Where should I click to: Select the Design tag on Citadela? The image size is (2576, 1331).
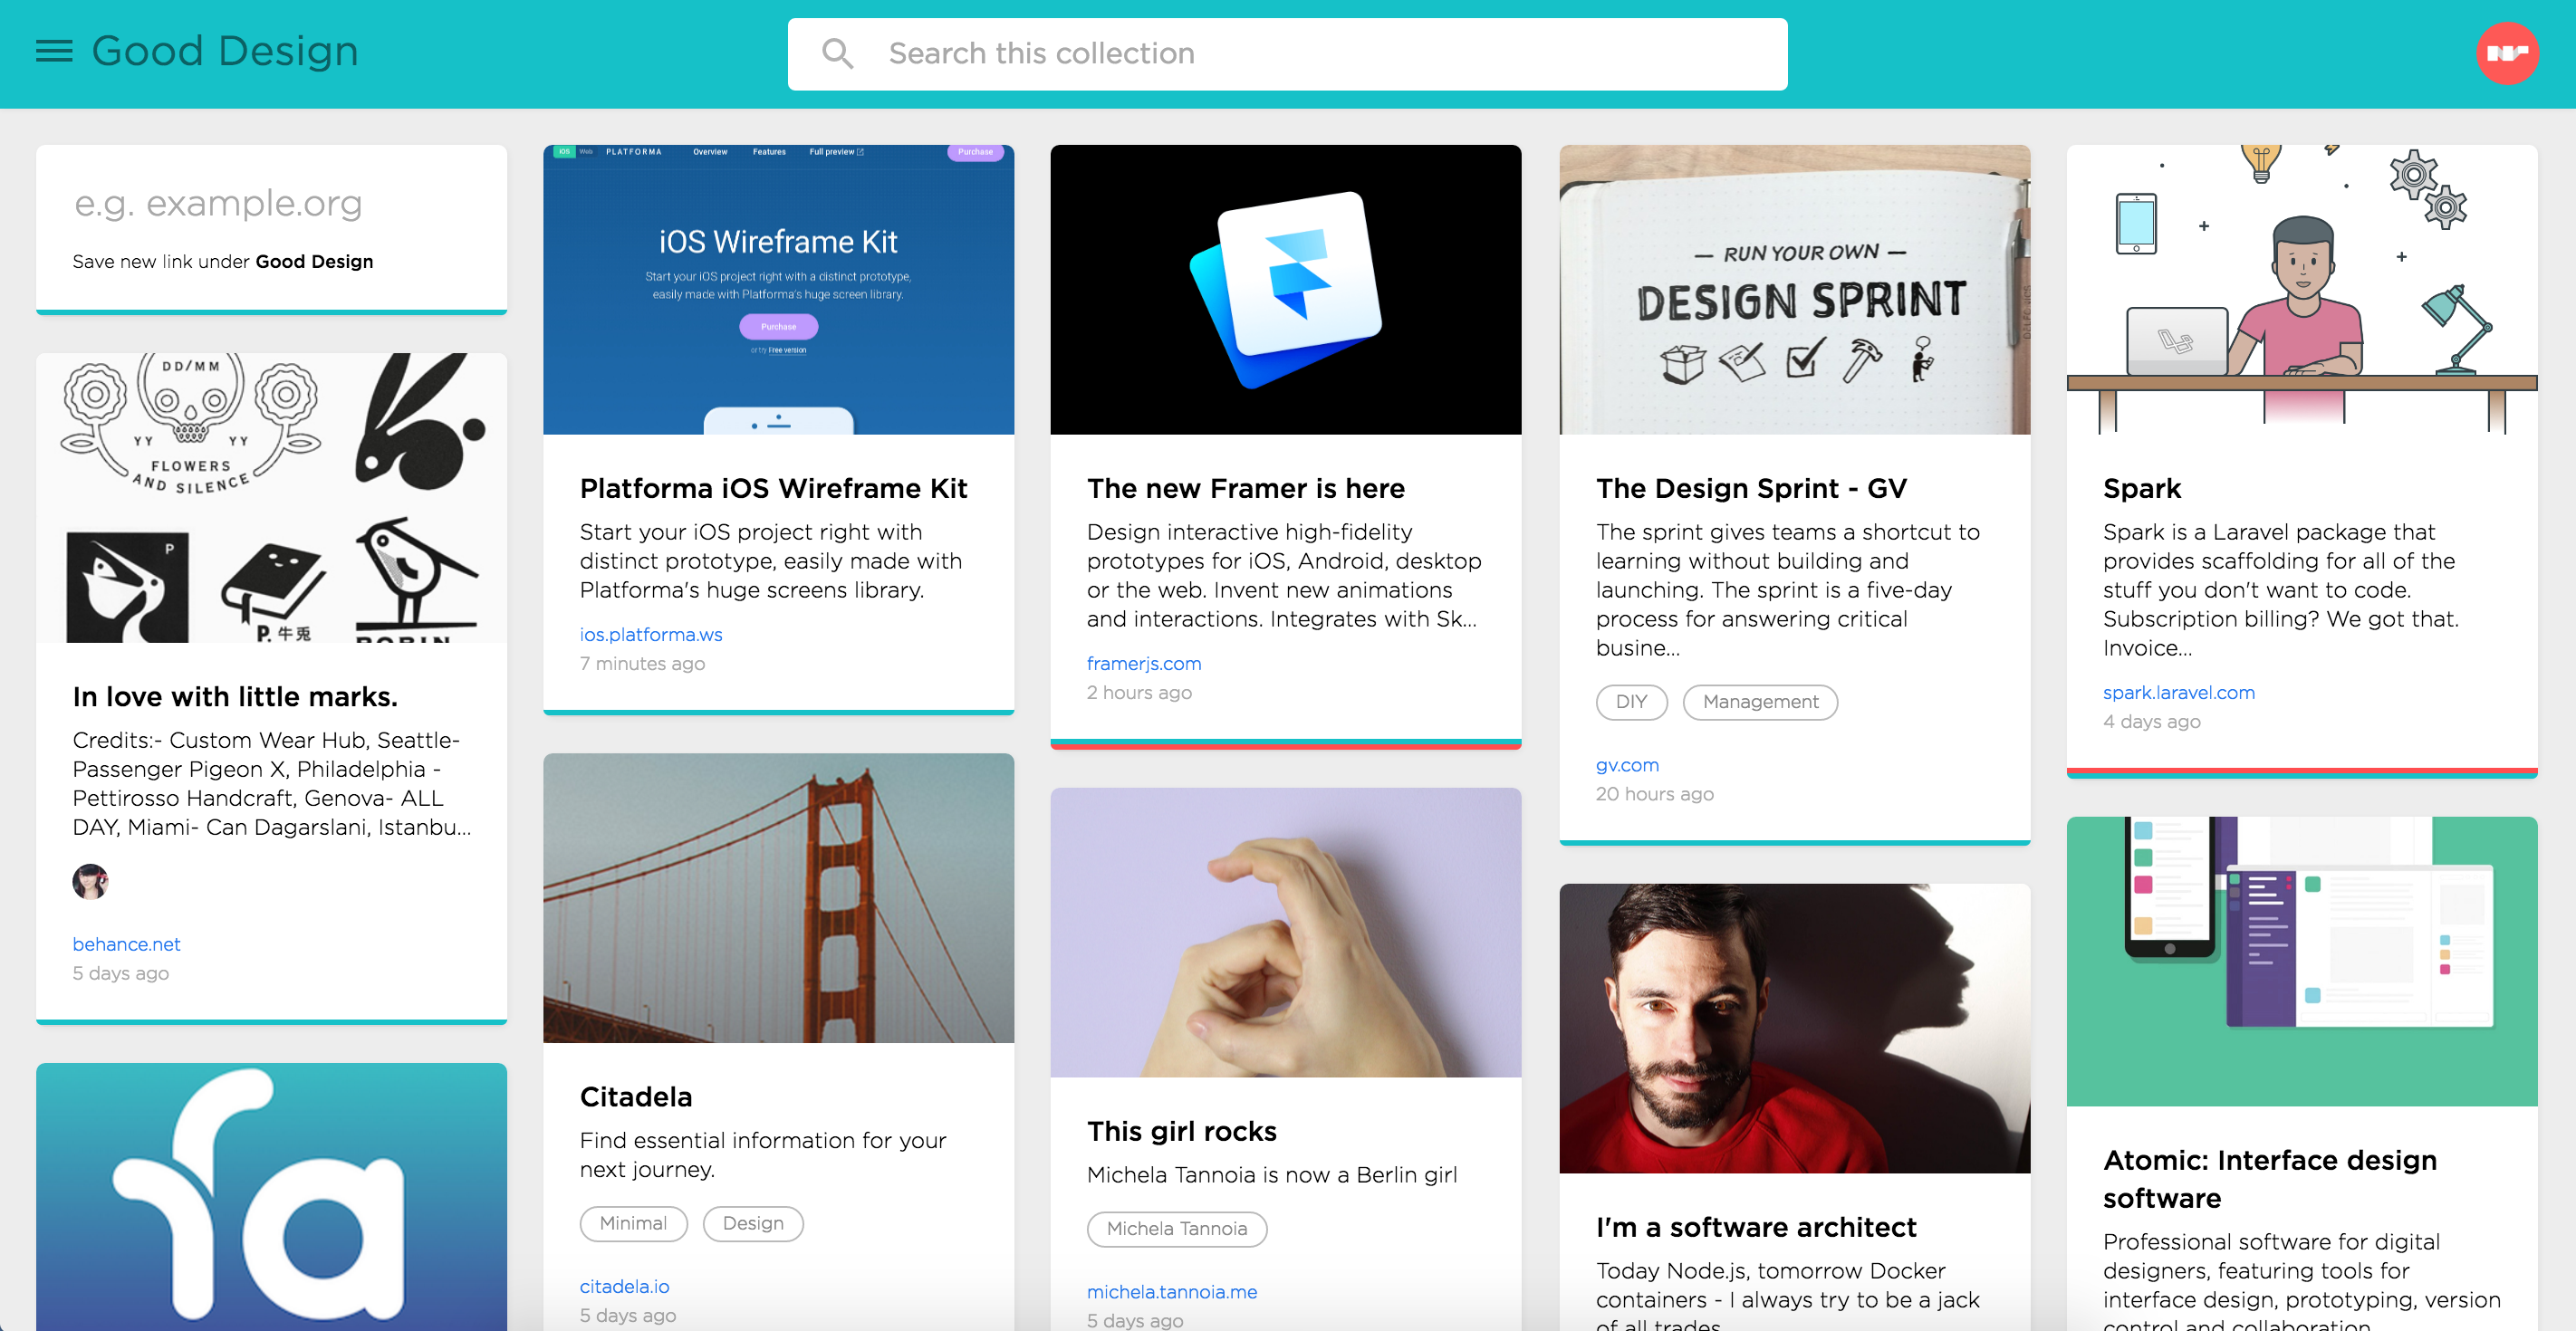pos(752,1223)
